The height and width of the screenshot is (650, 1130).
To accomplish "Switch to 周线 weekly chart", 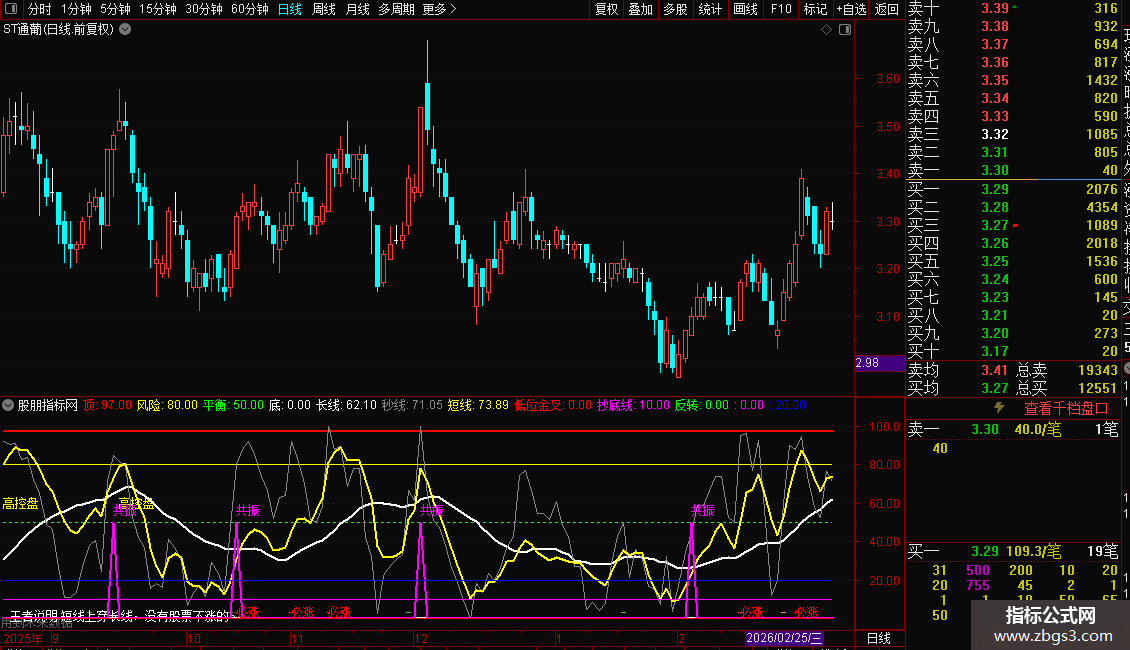I will [324, 9].
